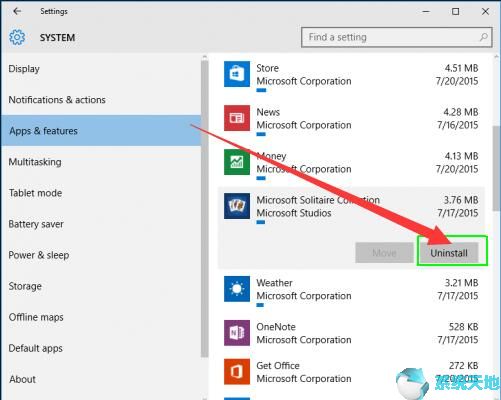Select the Weather app icon

click(237, 289)
